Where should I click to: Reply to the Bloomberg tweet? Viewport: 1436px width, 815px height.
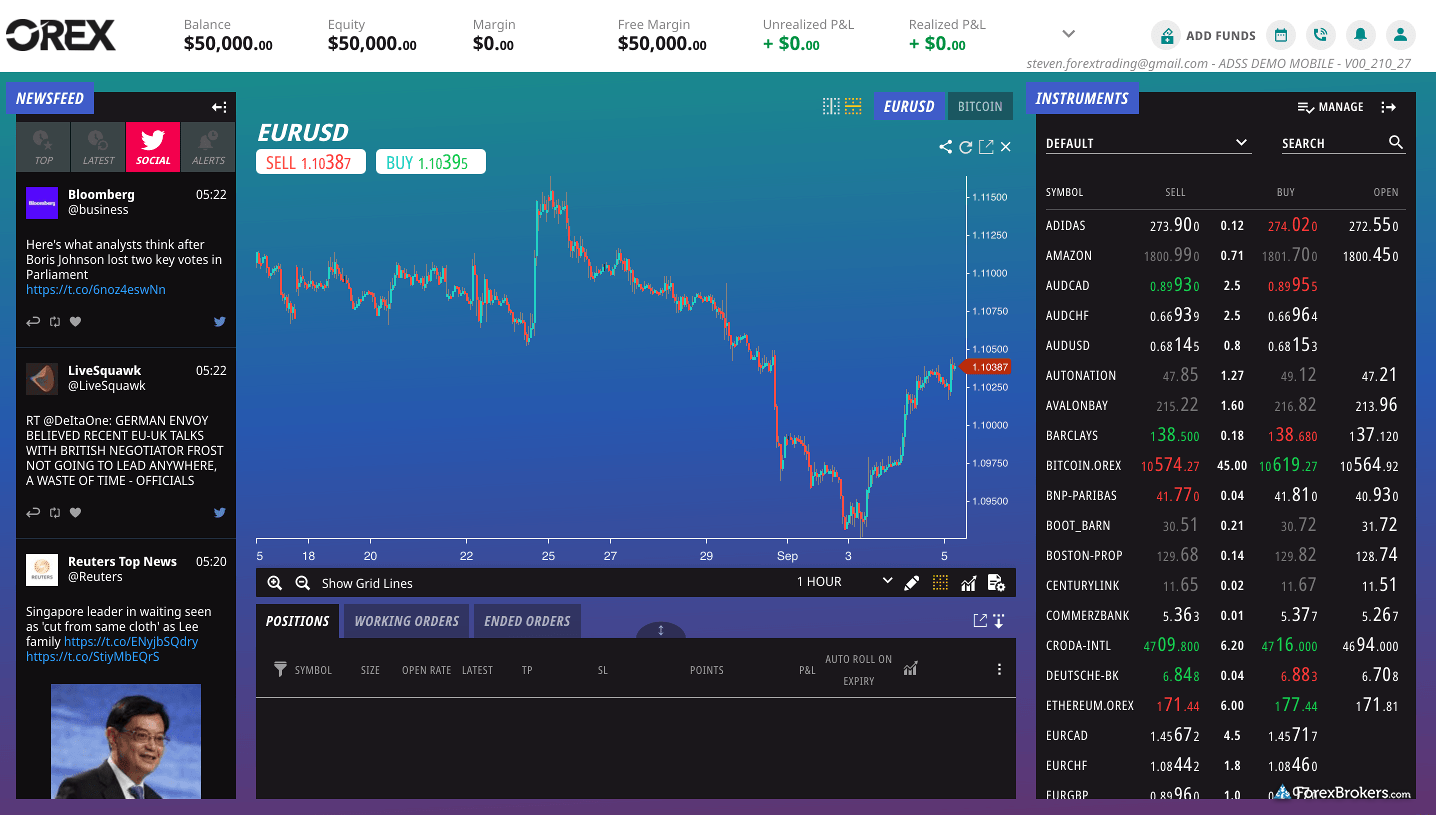point(33,322)
